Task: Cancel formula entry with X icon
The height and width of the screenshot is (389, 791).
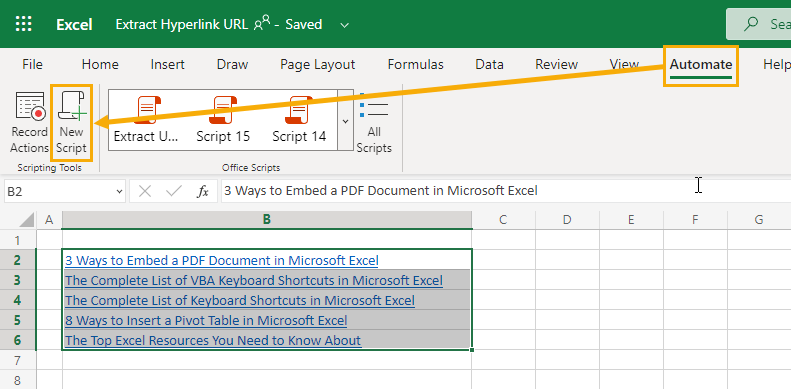Action: (145, 191)
